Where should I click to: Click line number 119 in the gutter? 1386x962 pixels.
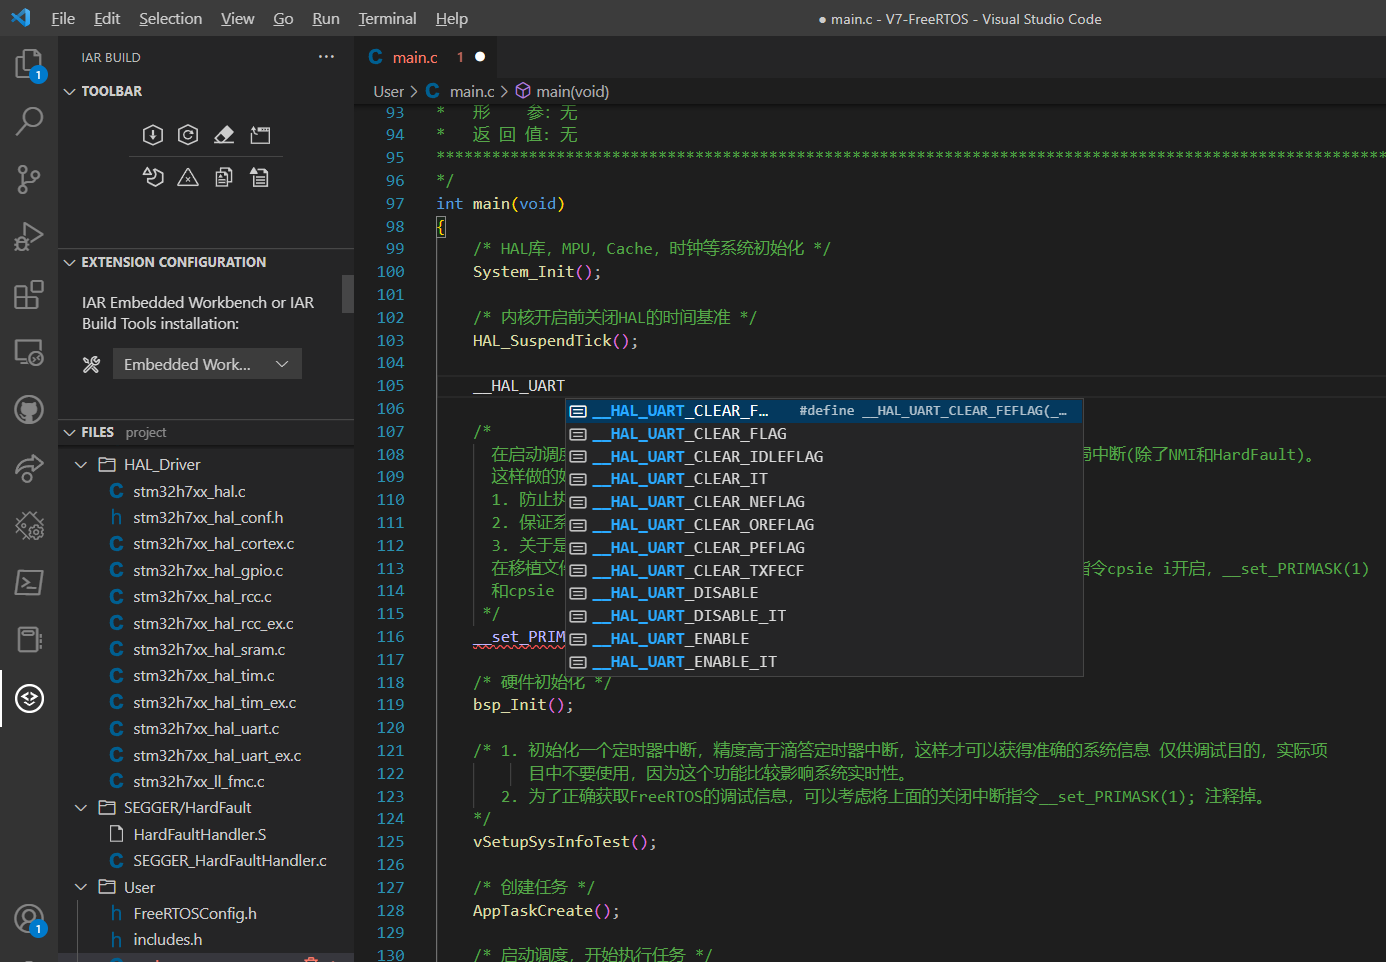click(x=390, y=705)
